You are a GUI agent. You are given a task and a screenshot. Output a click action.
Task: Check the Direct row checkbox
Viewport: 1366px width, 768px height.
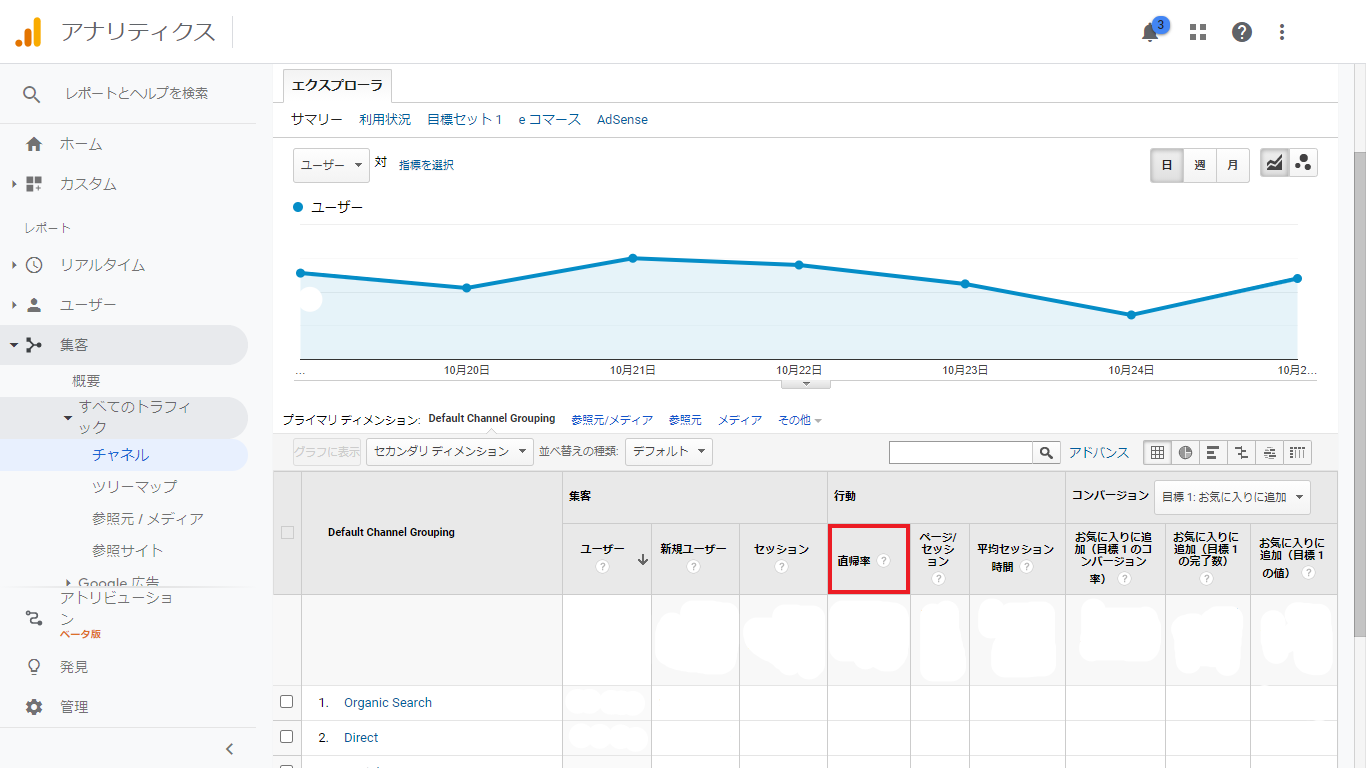click(x=287, y=737)
